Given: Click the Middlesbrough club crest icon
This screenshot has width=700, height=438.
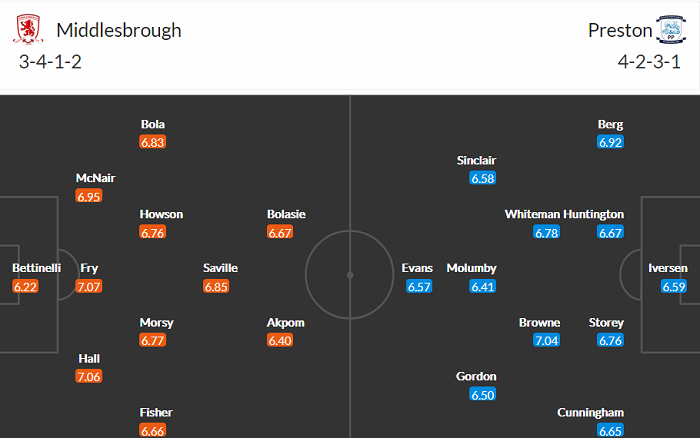Looking at the screenshot, I should click(30, 30).
